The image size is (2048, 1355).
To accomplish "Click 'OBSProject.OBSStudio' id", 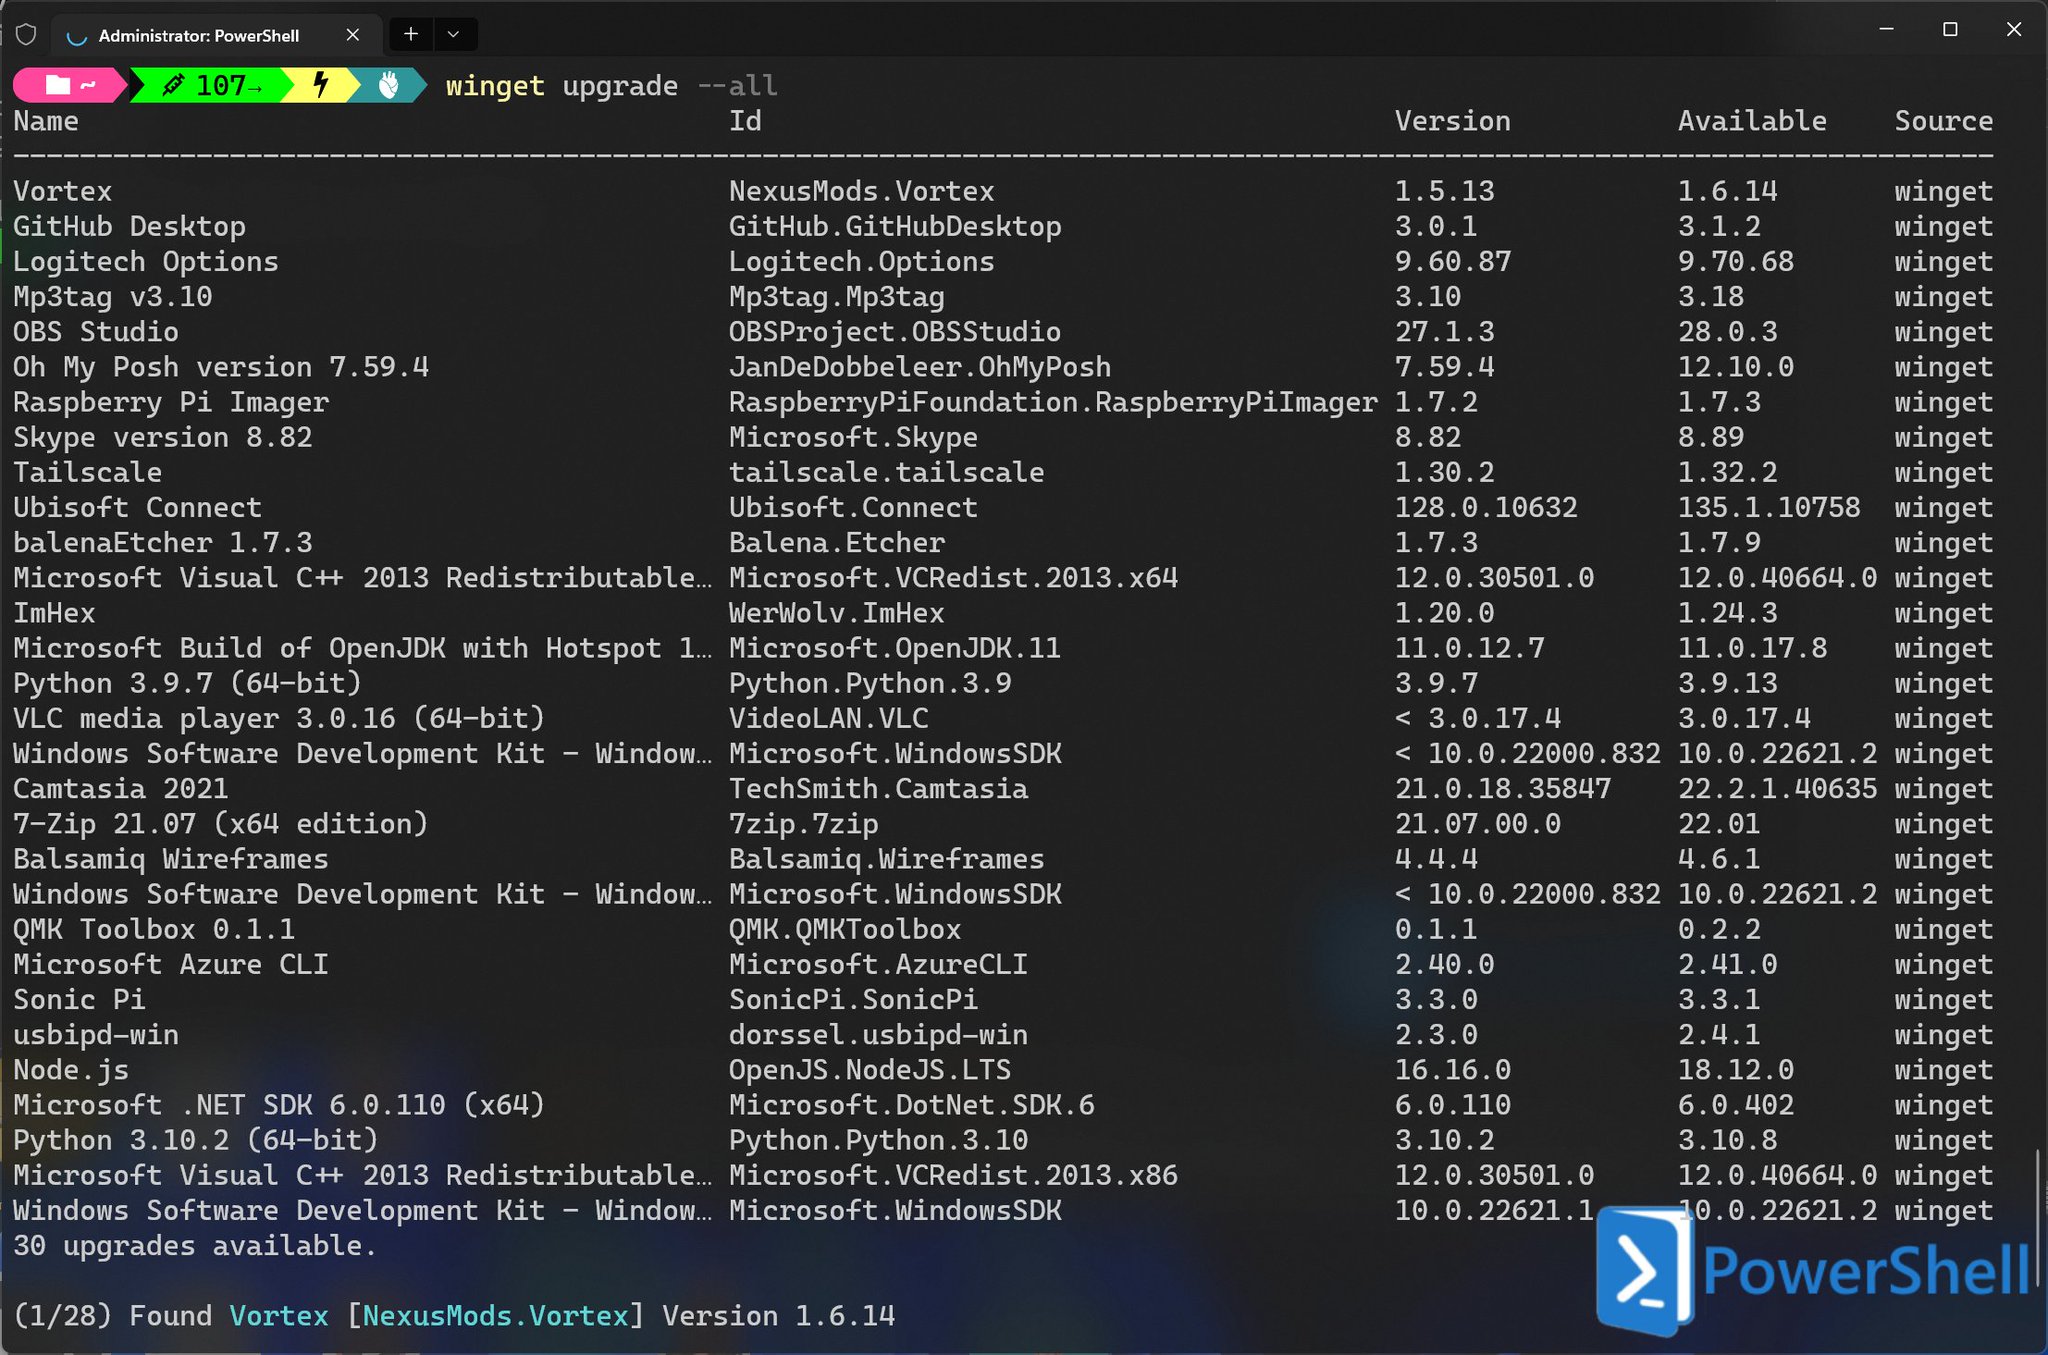I will (x=895, y=332).
